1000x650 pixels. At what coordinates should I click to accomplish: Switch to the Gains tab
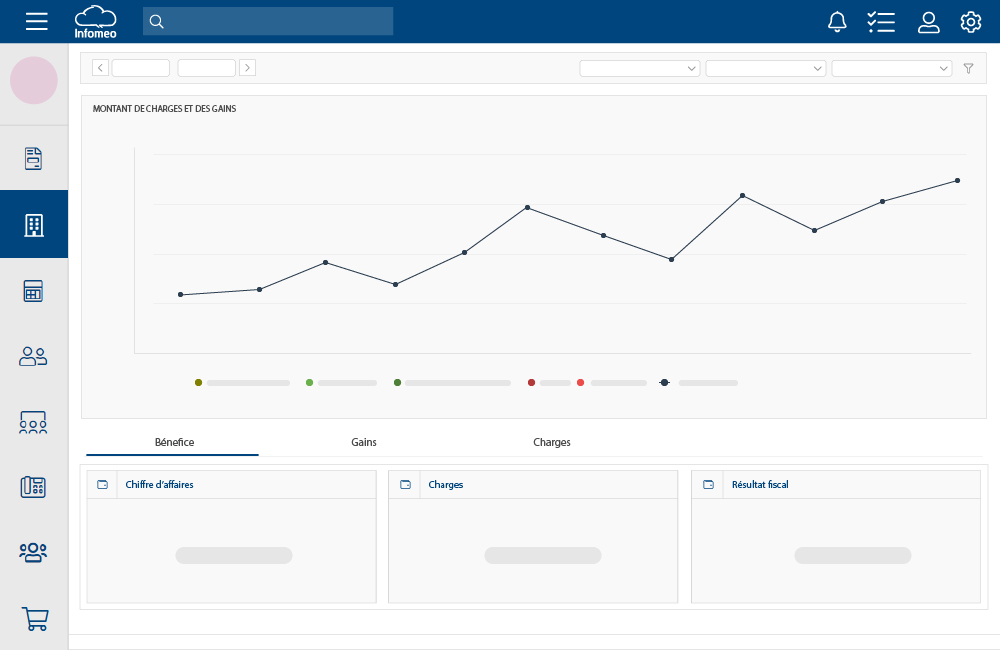click(x=364, y=442)
